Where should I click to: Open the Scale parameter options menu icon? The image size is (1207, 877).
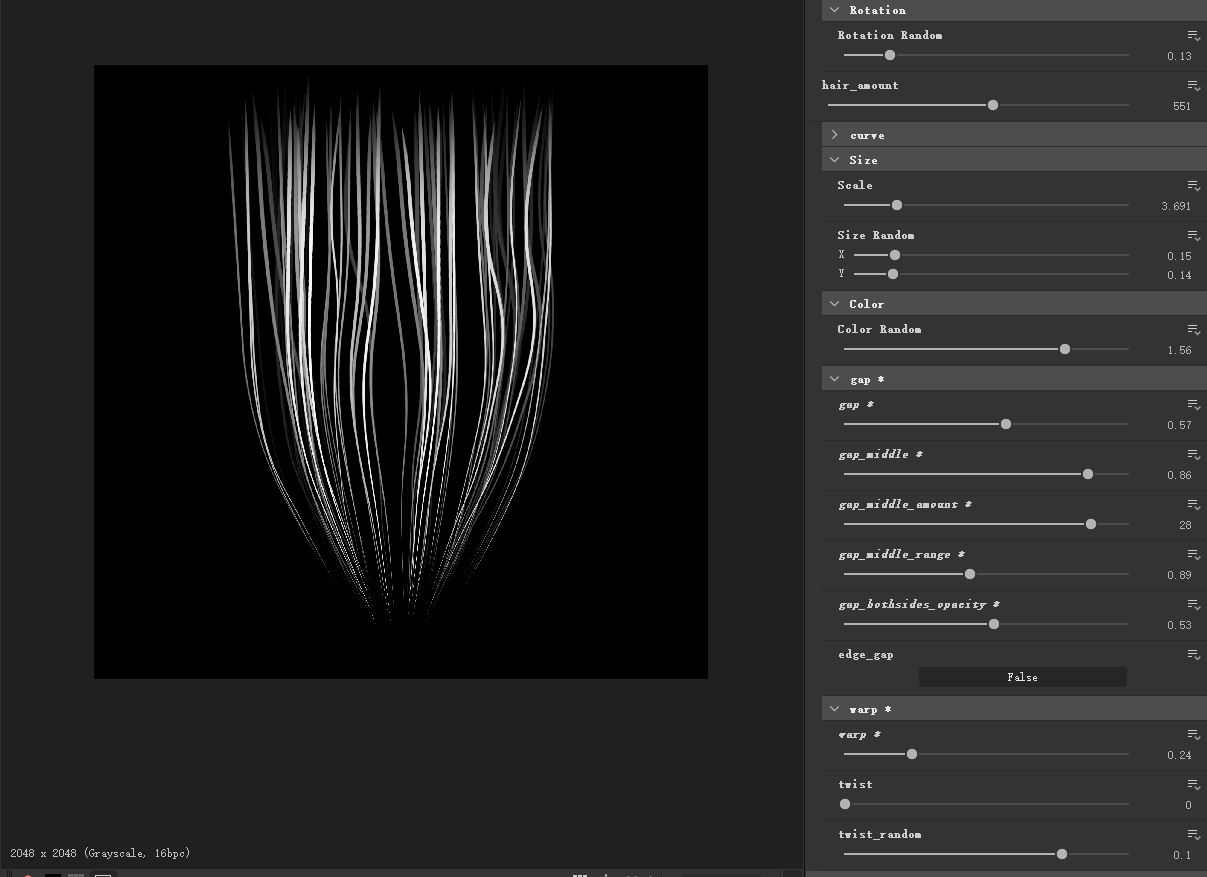[x=1193, y=186]
